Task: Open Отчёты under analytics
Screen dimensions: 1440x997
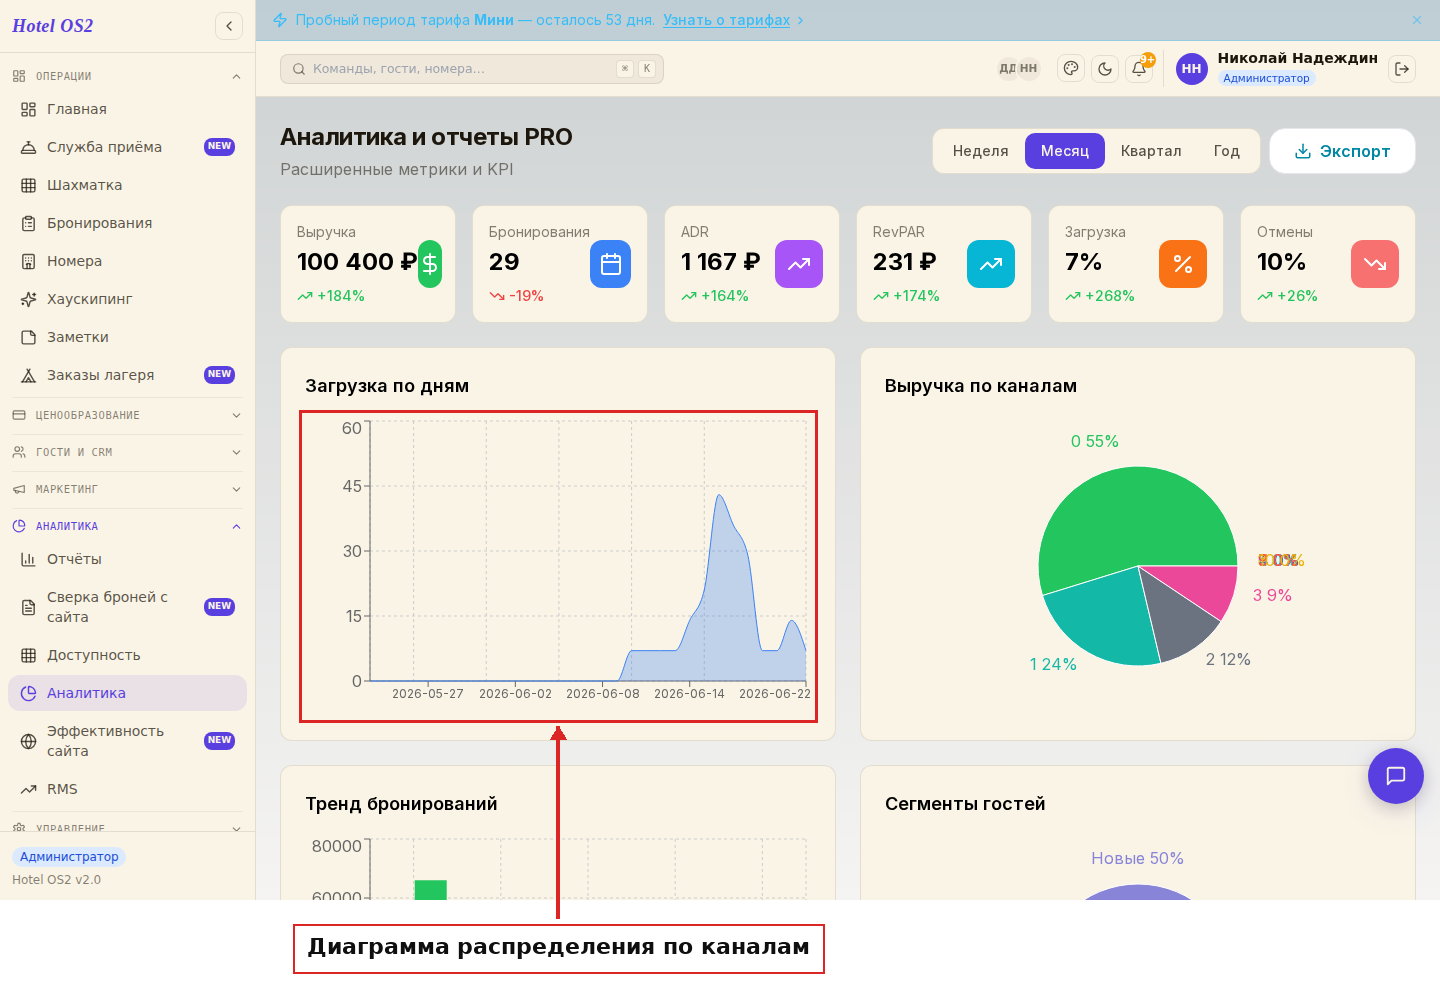Action: click(126, 559)
